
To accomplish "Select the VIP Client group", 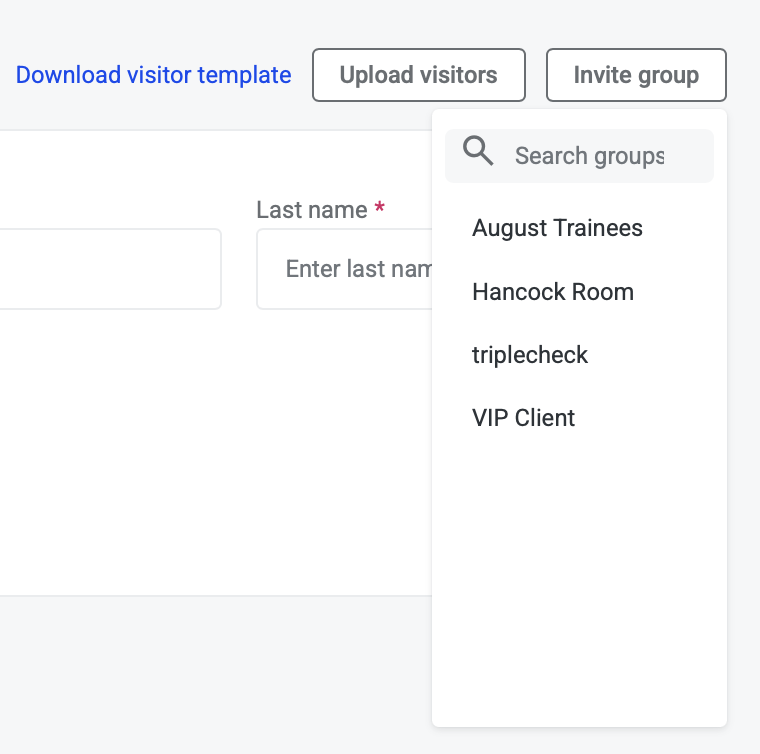I will [523, 418].
